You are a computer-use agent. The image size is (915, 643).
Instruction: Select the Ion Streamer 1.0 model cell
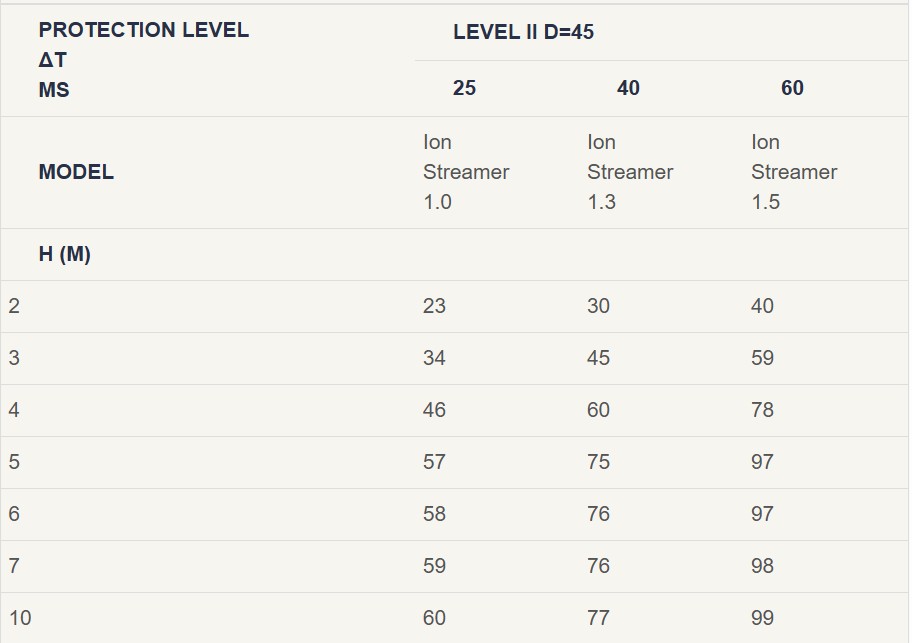[x=466, y=172]
